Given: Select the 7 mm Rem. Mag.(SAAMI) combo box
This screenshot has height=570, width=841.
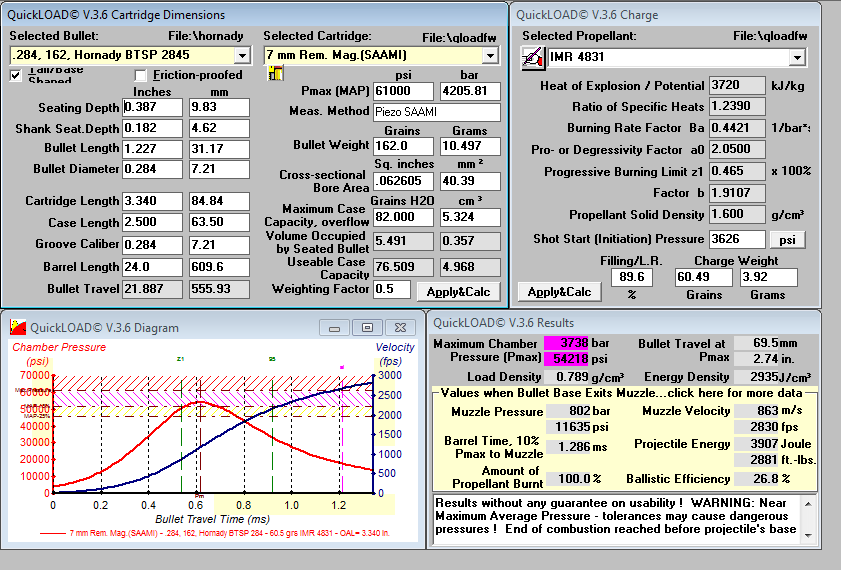Looking at the screenshot, I should tap(381, 55).
